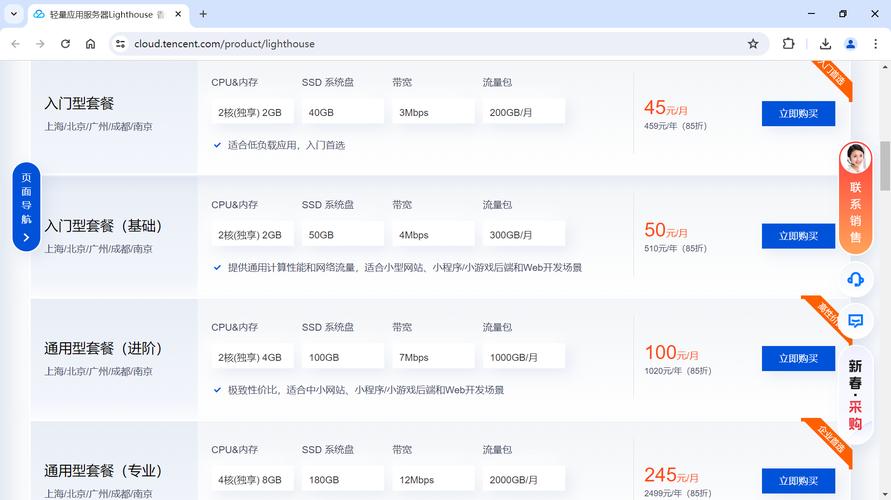The height and width of the screenshot is (500, 891).
Task: Open the chat feedback message icon
Action: pyautogui.click(x=855, y=321)
